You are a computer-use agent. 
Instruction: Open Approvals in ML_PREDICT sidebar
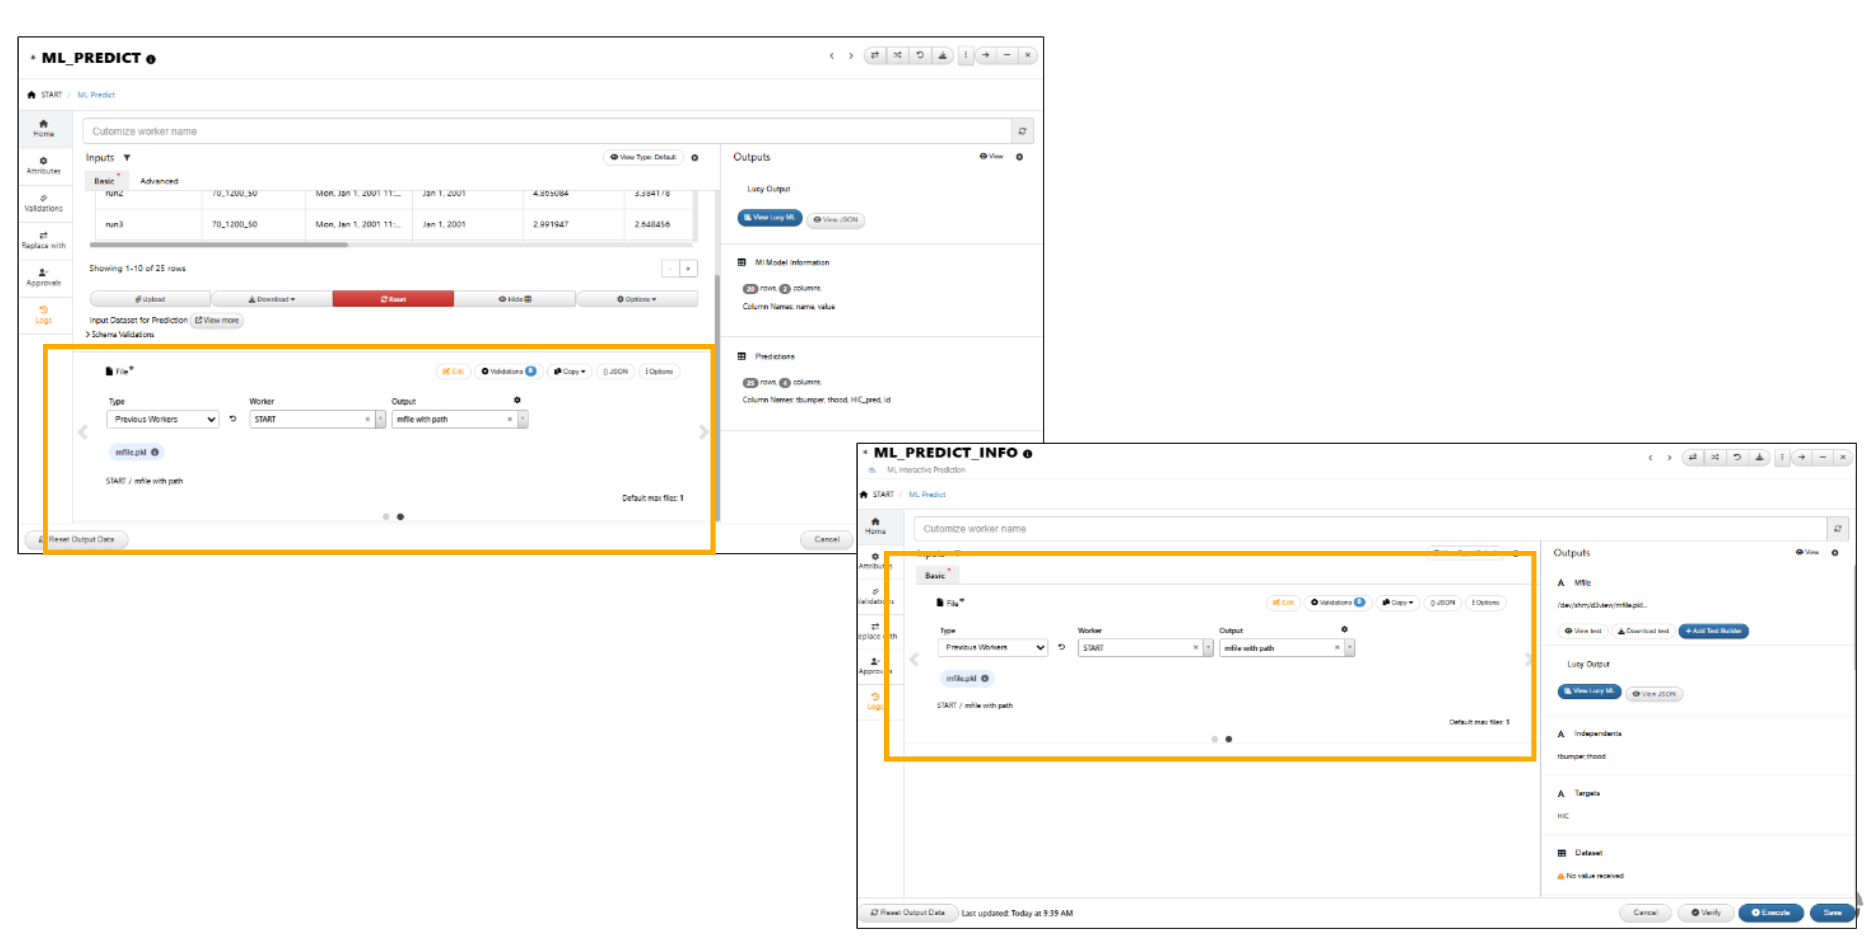click(x=43, y=277)
